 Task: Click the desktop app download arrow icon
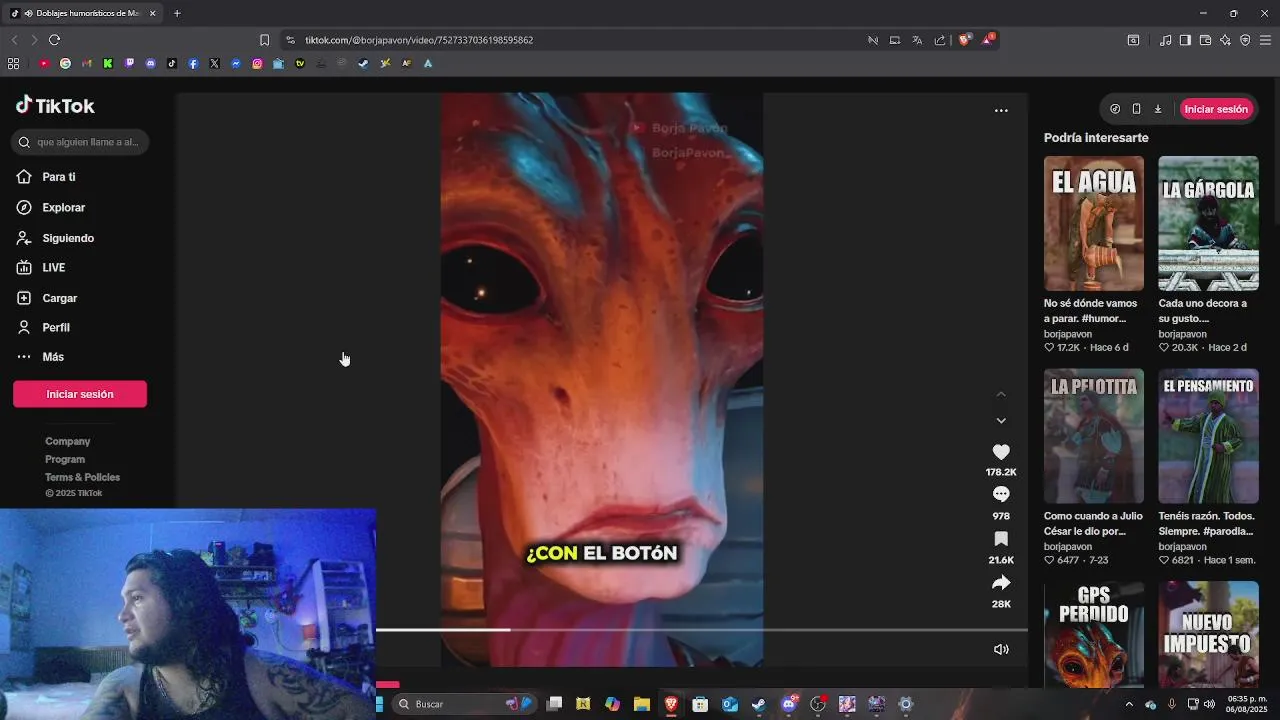click(x=1158, y=109)
